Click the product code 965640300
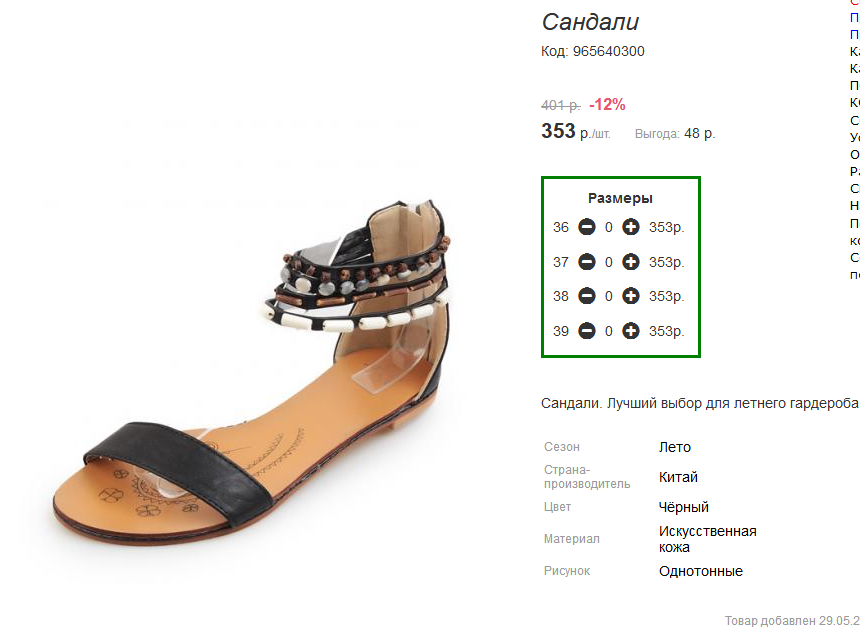This screenshot has height=629, width=860. click(608, 51)
